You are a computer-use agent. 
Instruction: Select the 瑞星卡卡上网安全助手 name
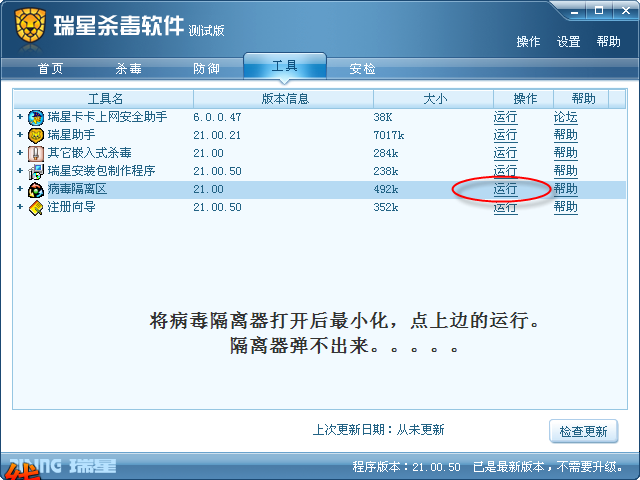(x=107, y=117)
